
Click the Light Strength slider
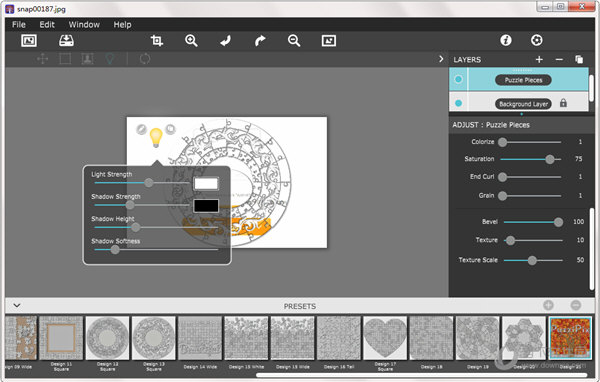(142, 183)
